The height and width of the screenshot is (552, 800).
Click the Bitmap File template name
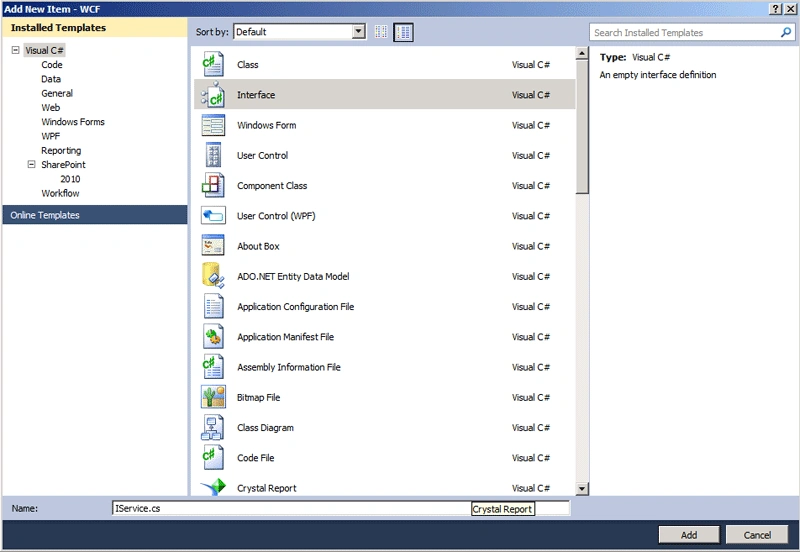[258, 397]
